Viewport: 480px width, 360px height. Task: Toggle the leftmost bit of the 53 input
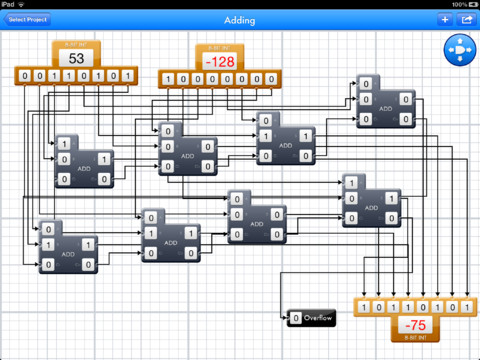click(x=25, y=76)
